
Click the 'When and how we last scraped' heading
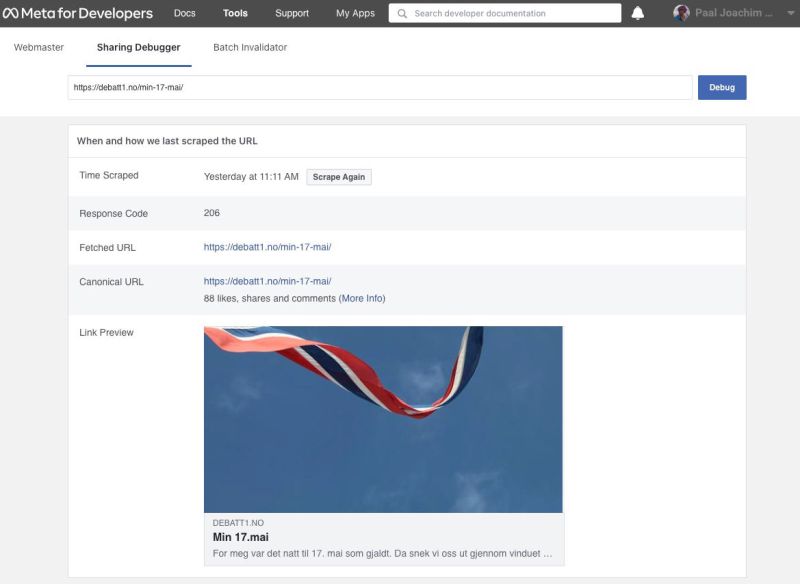(167, 141)
